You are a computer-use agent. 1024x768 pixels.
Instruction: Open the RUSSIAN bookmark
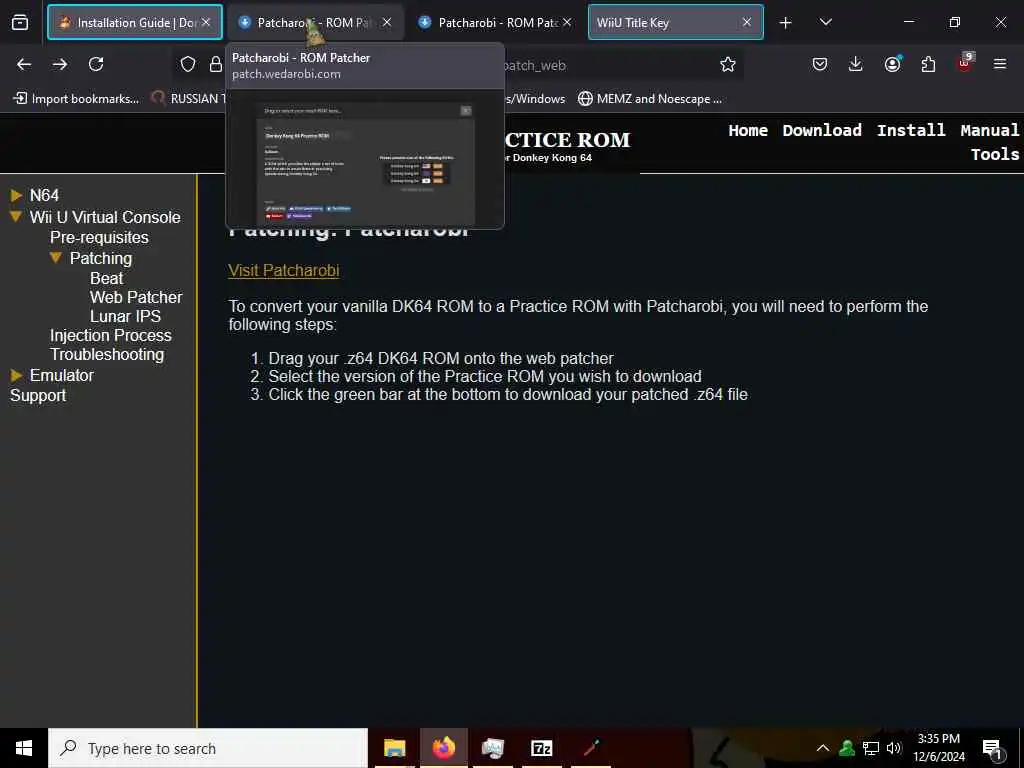(188, 99)
